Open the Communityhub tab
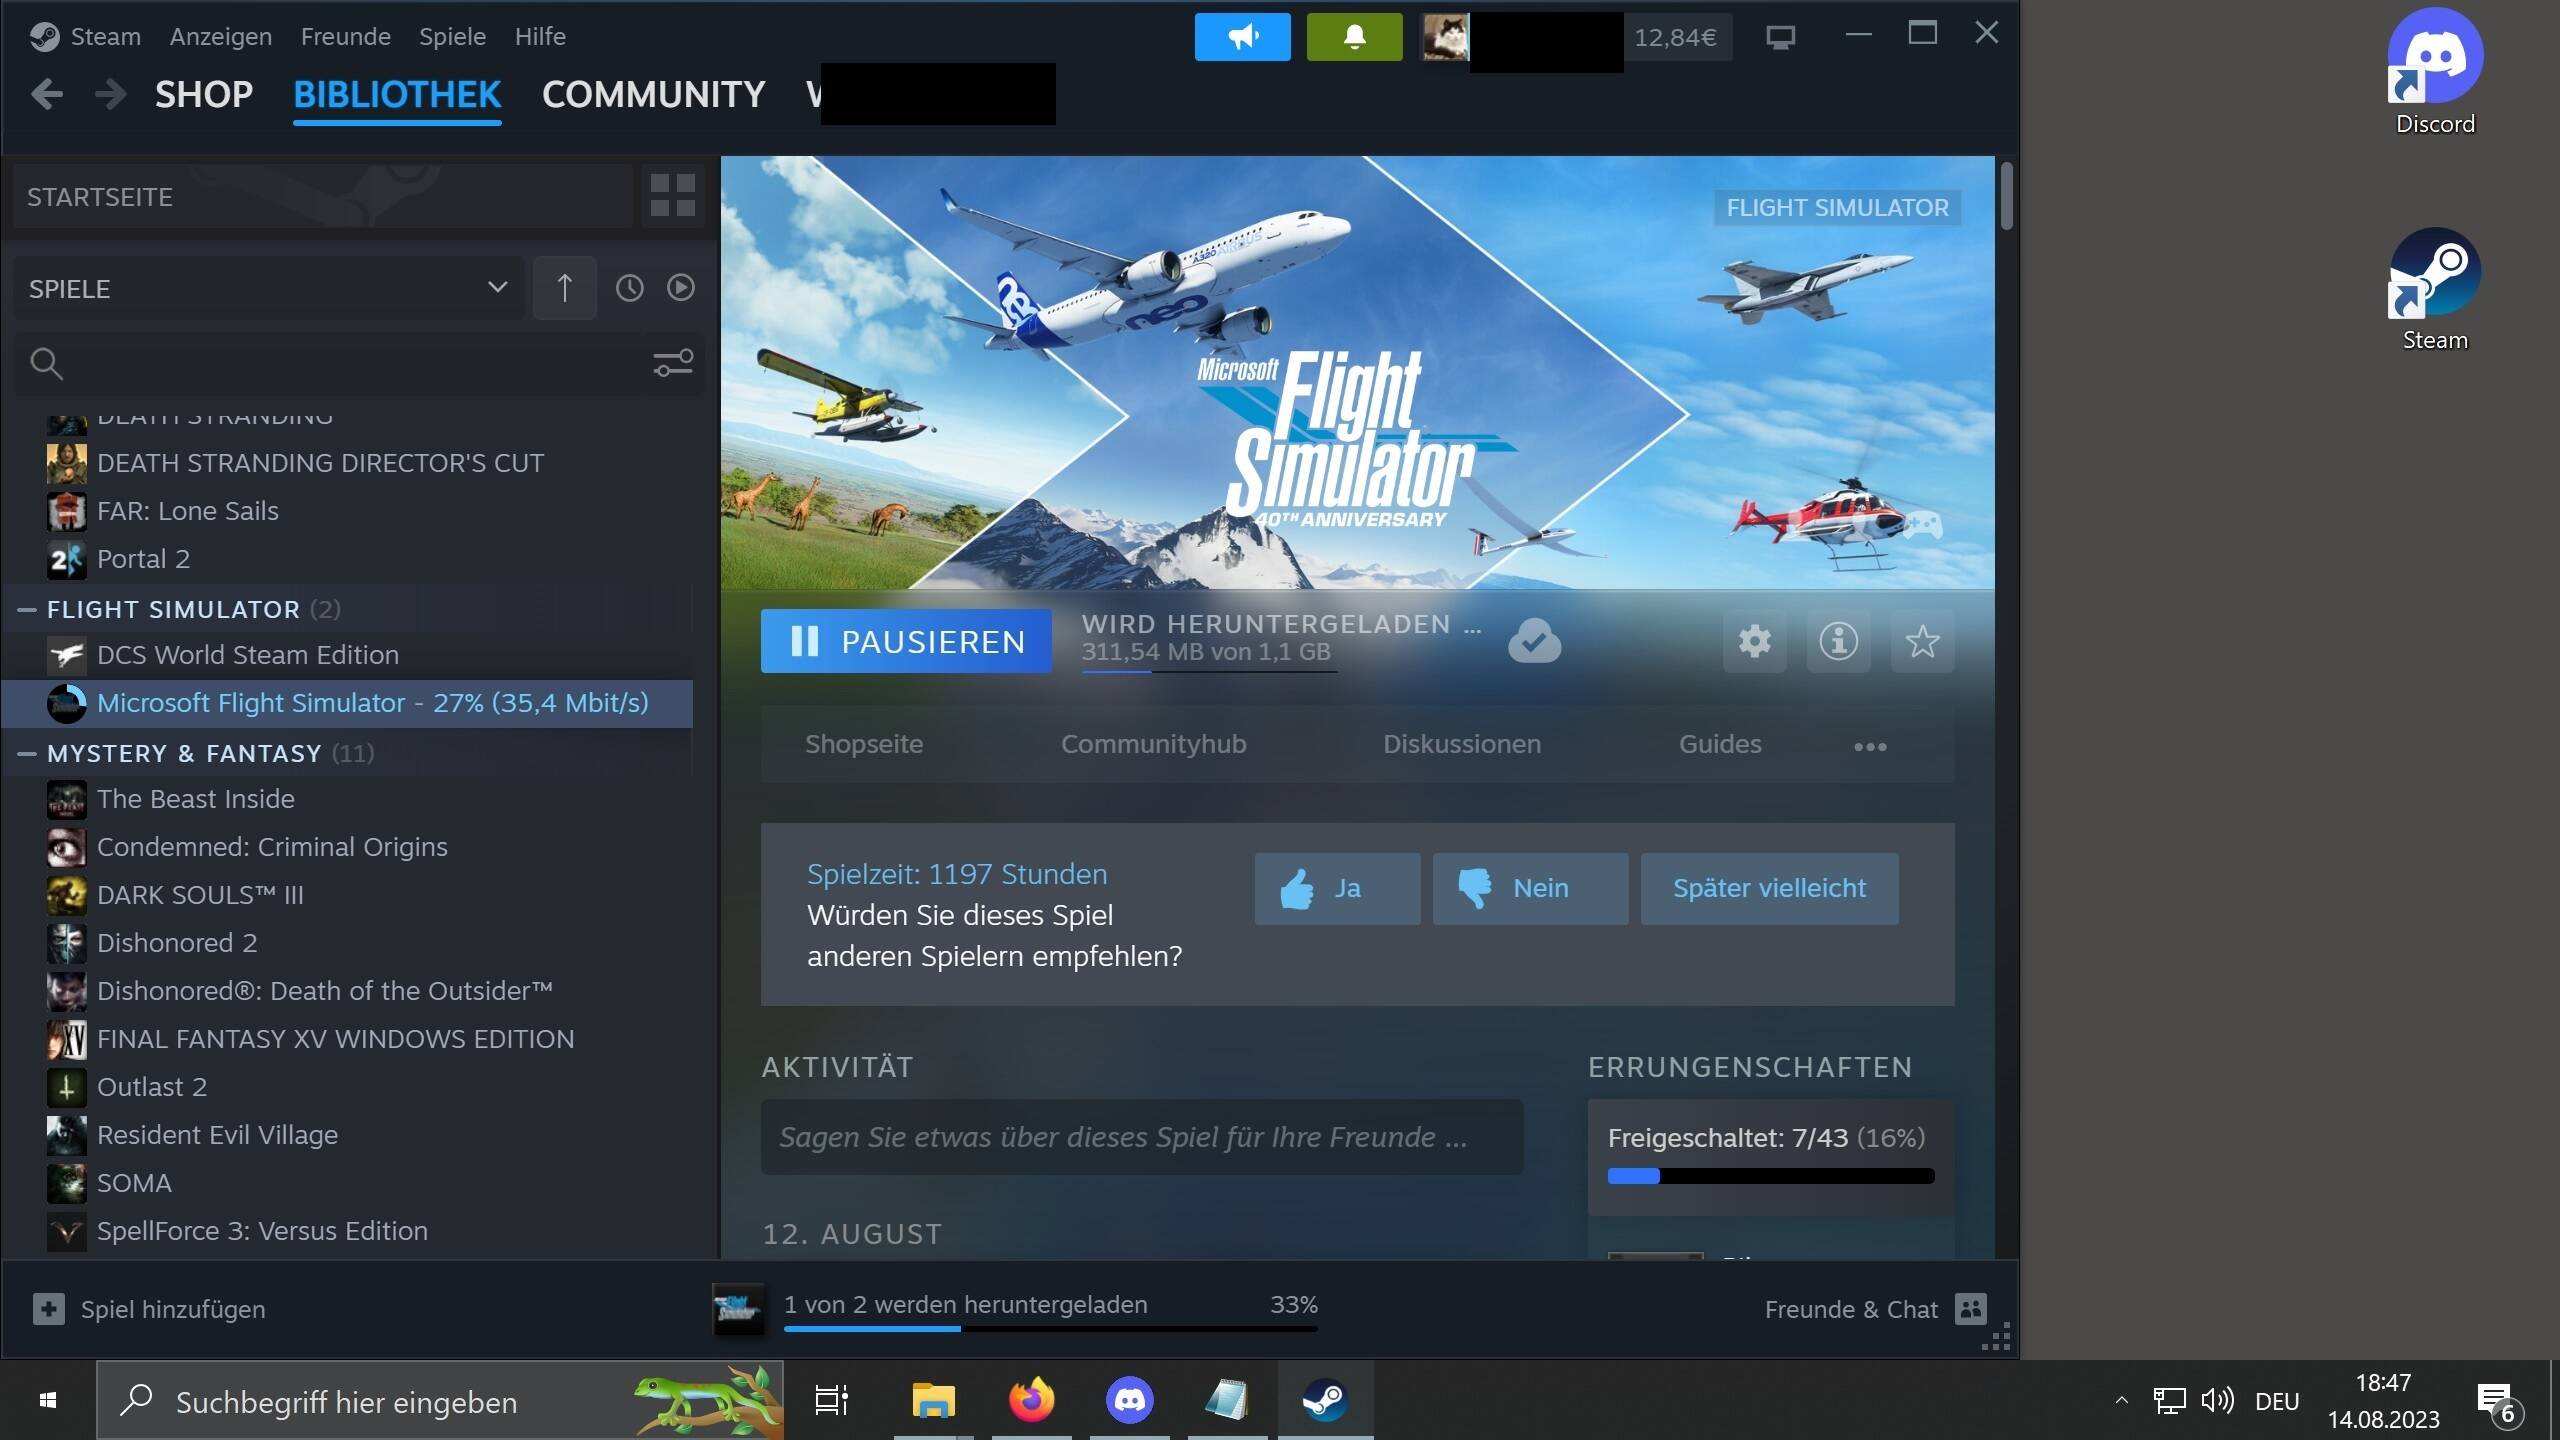This screenshot has height=1440, width=2560. point(1153,744)
